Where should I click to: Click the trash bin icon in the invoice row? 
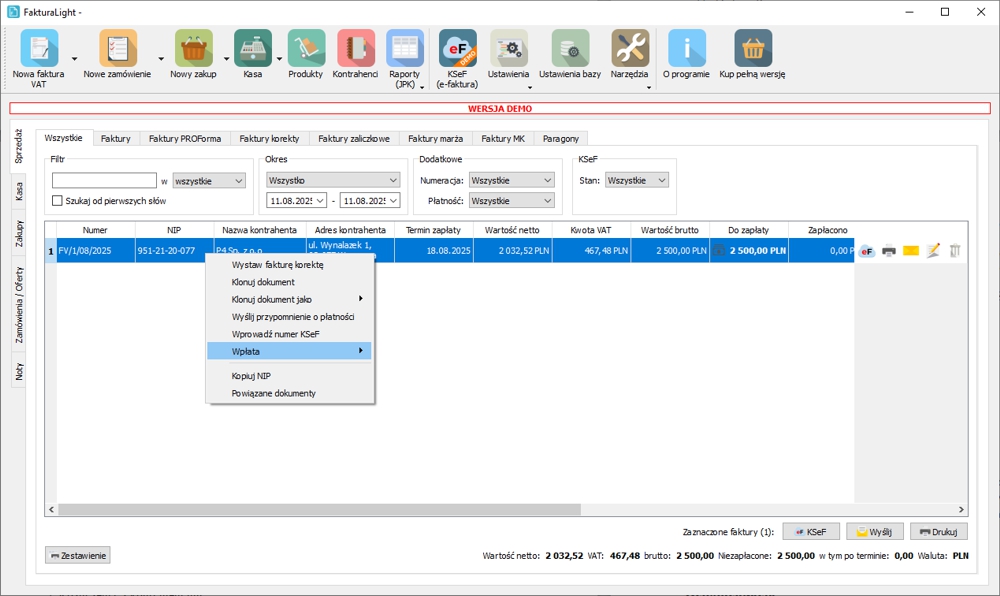pos(955,251)
